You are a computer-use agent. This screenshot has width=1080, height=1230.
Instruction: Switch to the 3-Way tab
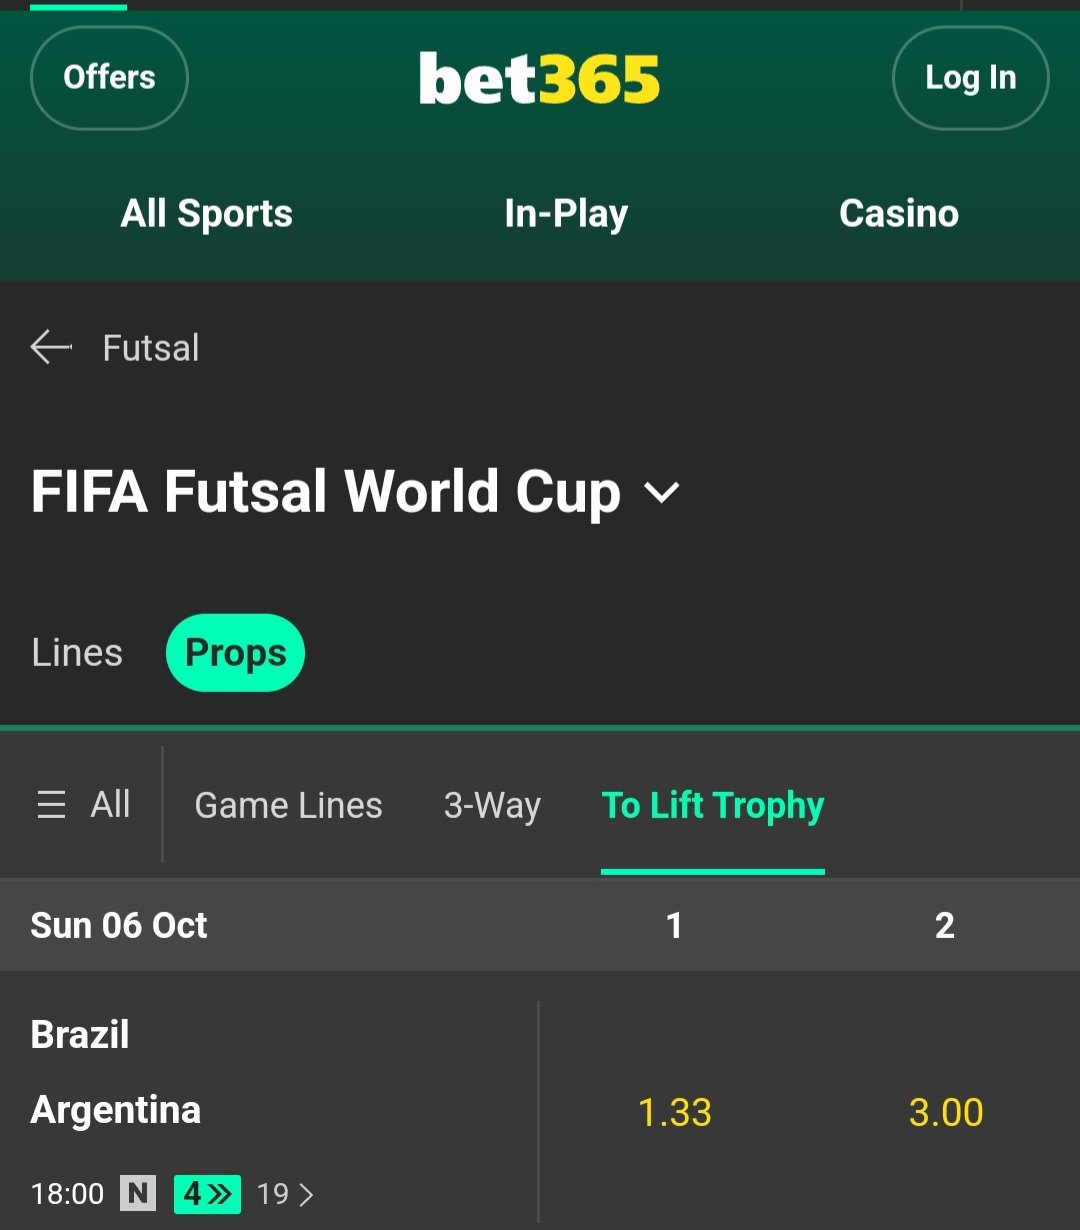pos(492,805)
